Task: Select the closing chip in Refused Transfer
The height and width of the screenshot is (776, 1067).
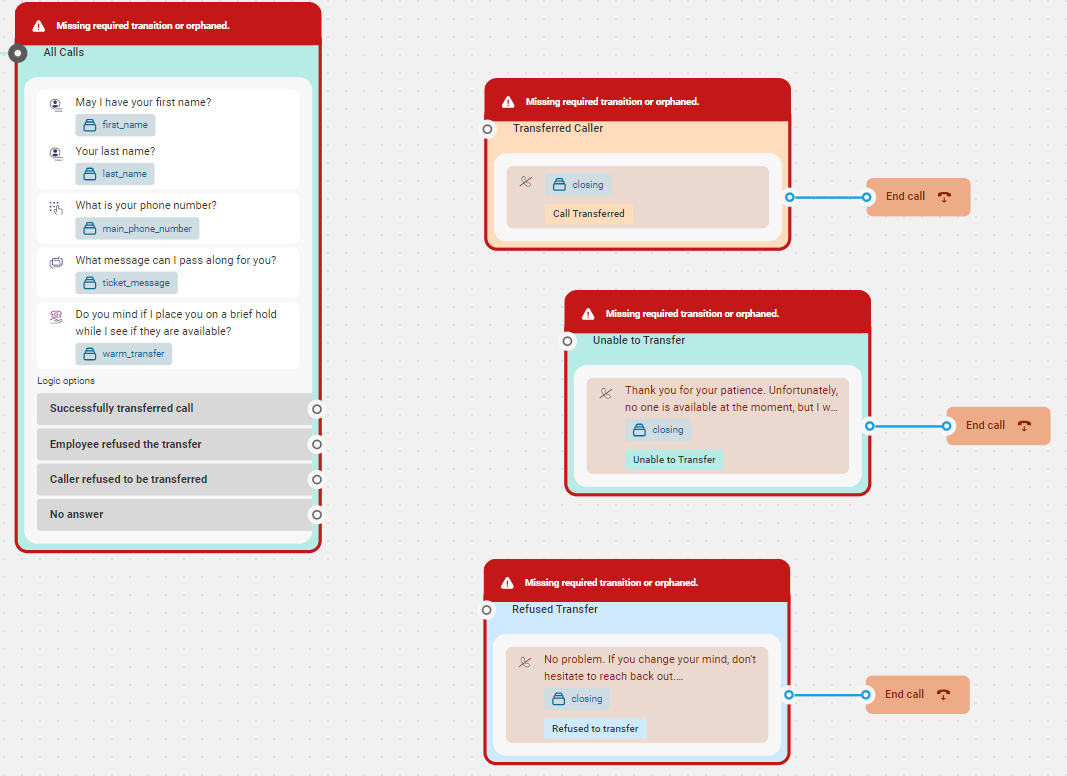Action: [577, 698]
